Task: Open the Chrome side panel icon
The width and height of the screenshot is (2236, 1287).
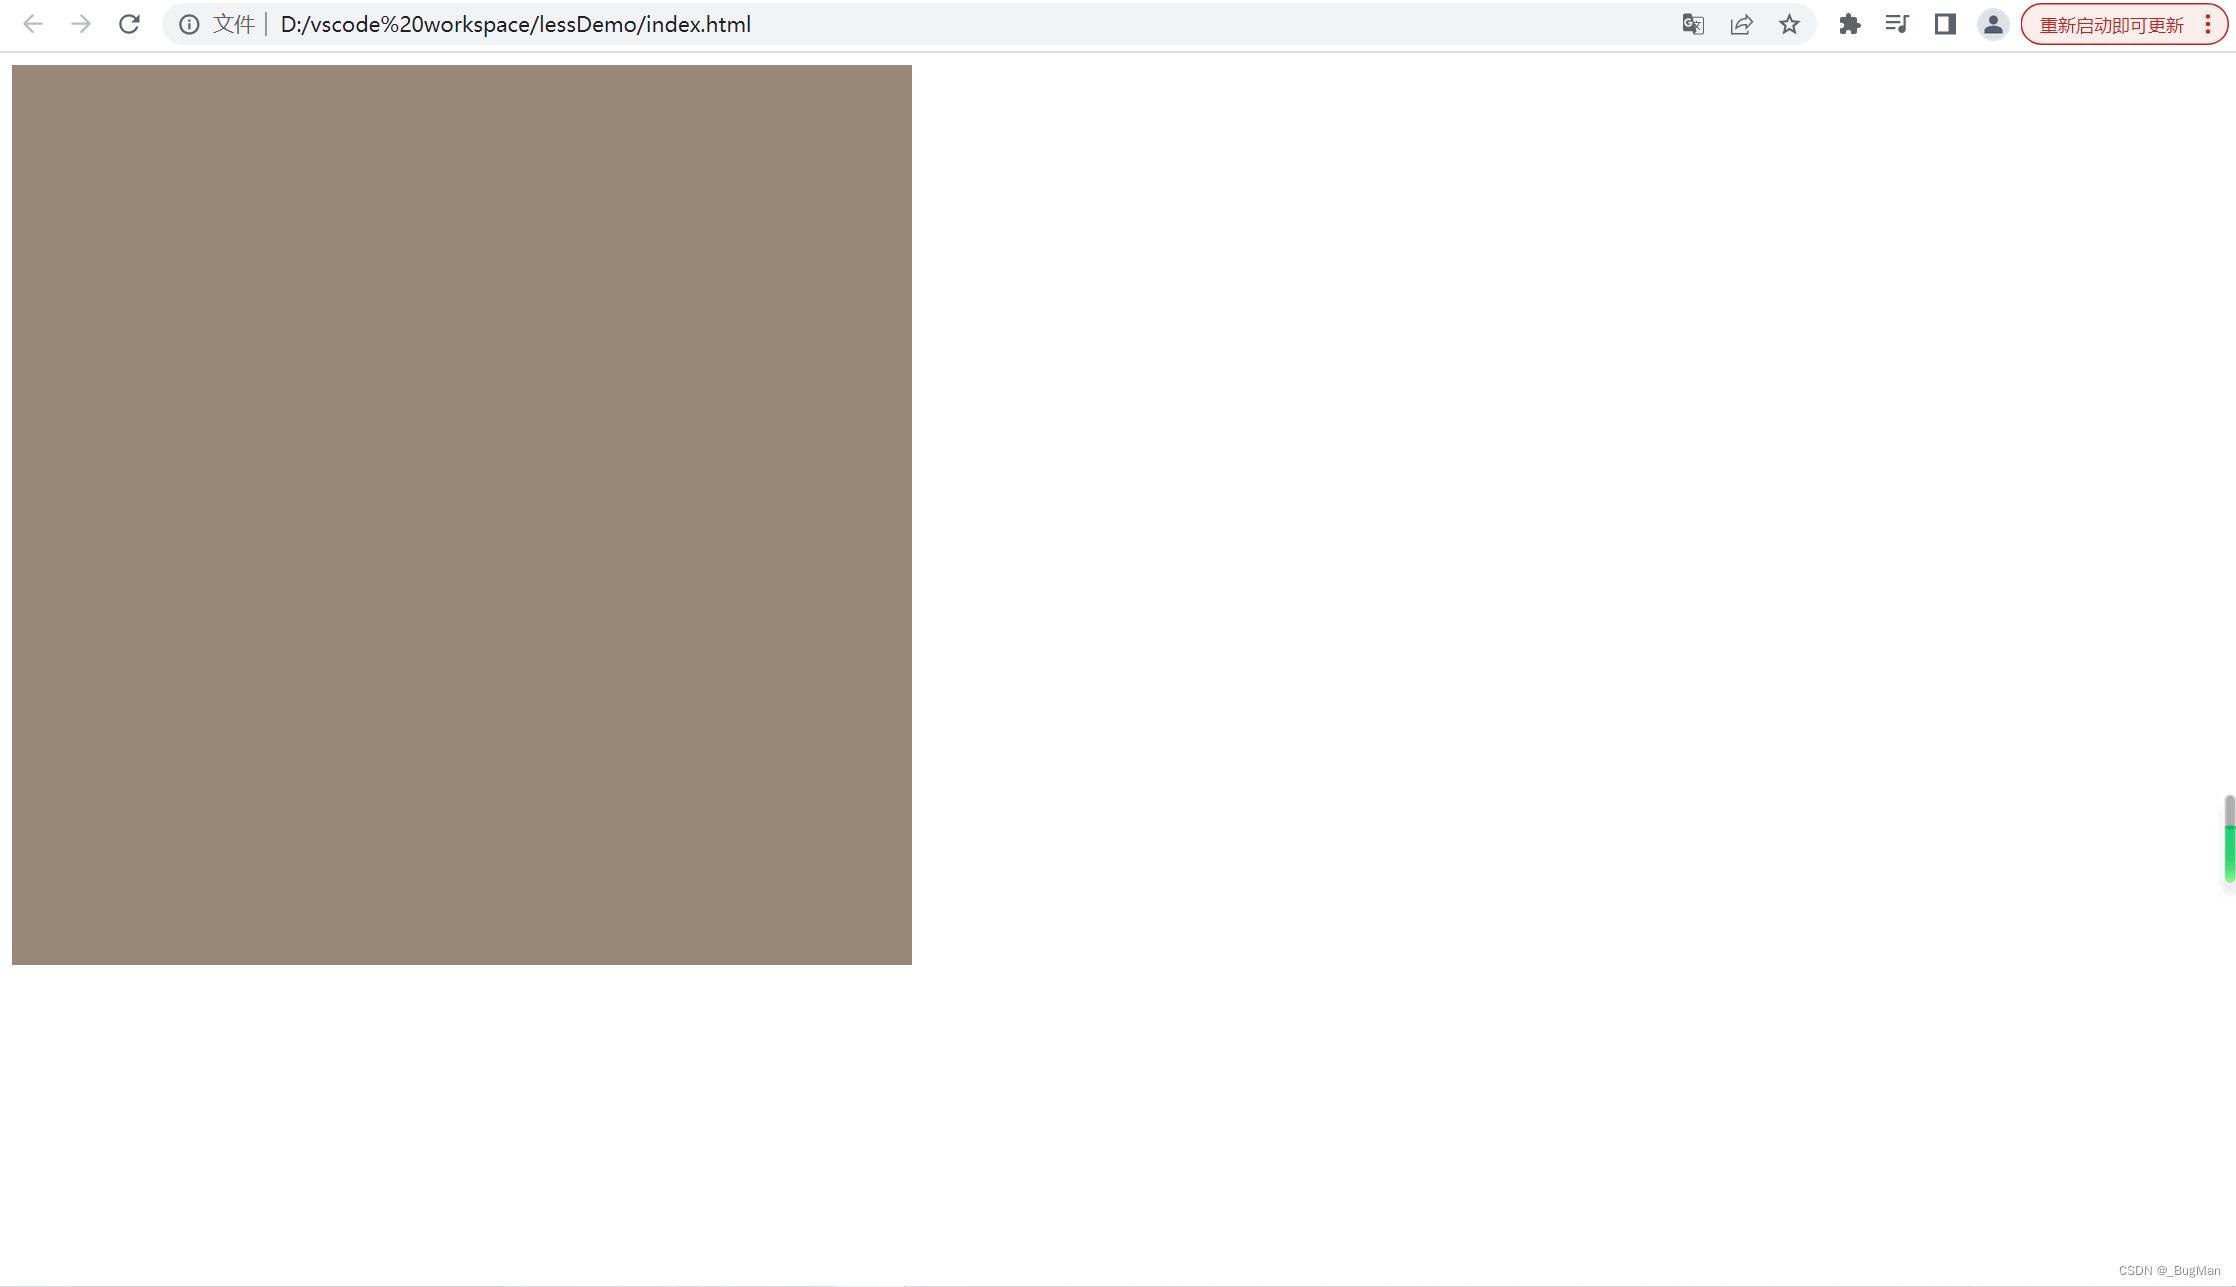Action: click(1944, 24)
